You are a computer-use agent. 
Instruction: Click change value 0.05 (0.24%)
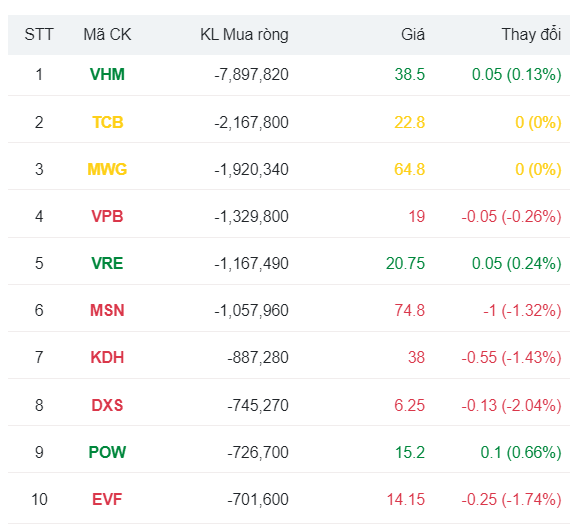517,264
